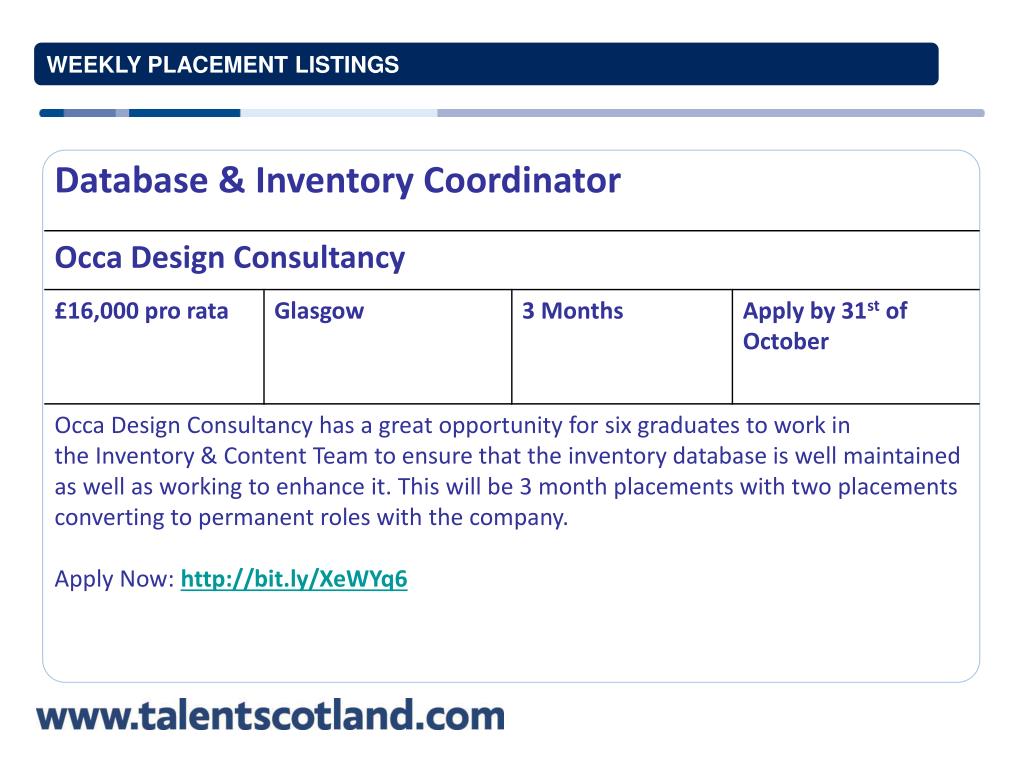Click the www.talentscotland.com website address
Image resolution: width=1024 pixels, height=768 pixels.
[x=270, y=716]
